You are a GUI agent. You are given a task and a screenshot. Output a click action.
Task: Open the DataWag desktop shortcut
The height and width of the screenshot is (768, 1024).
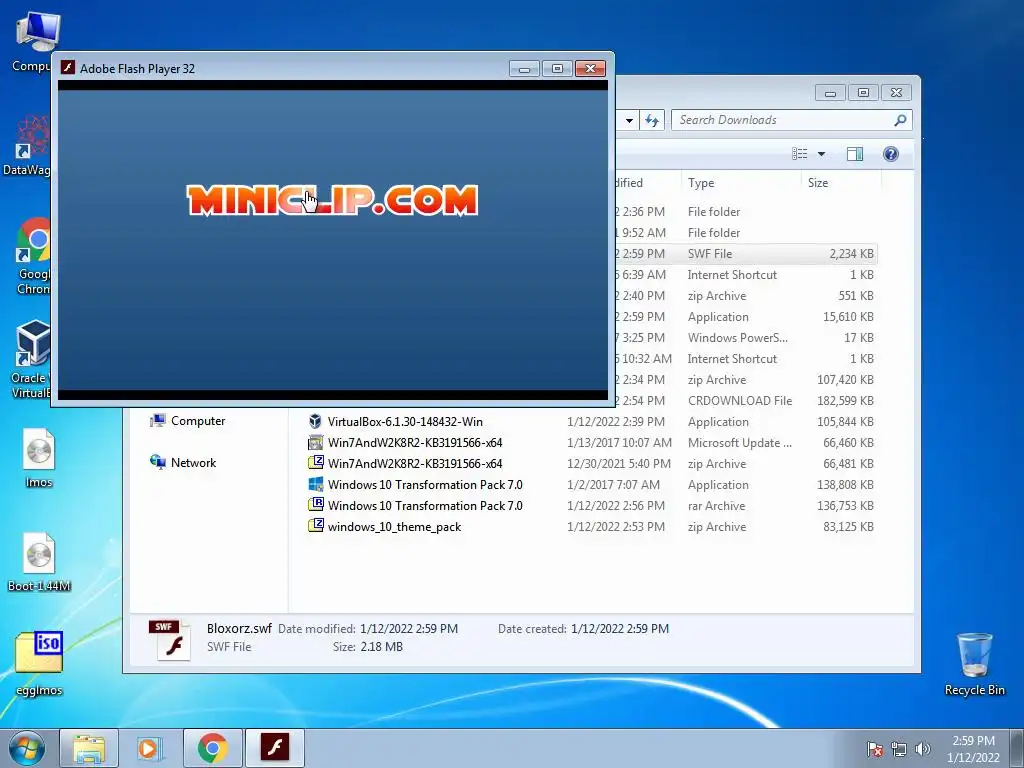[29, 145]
